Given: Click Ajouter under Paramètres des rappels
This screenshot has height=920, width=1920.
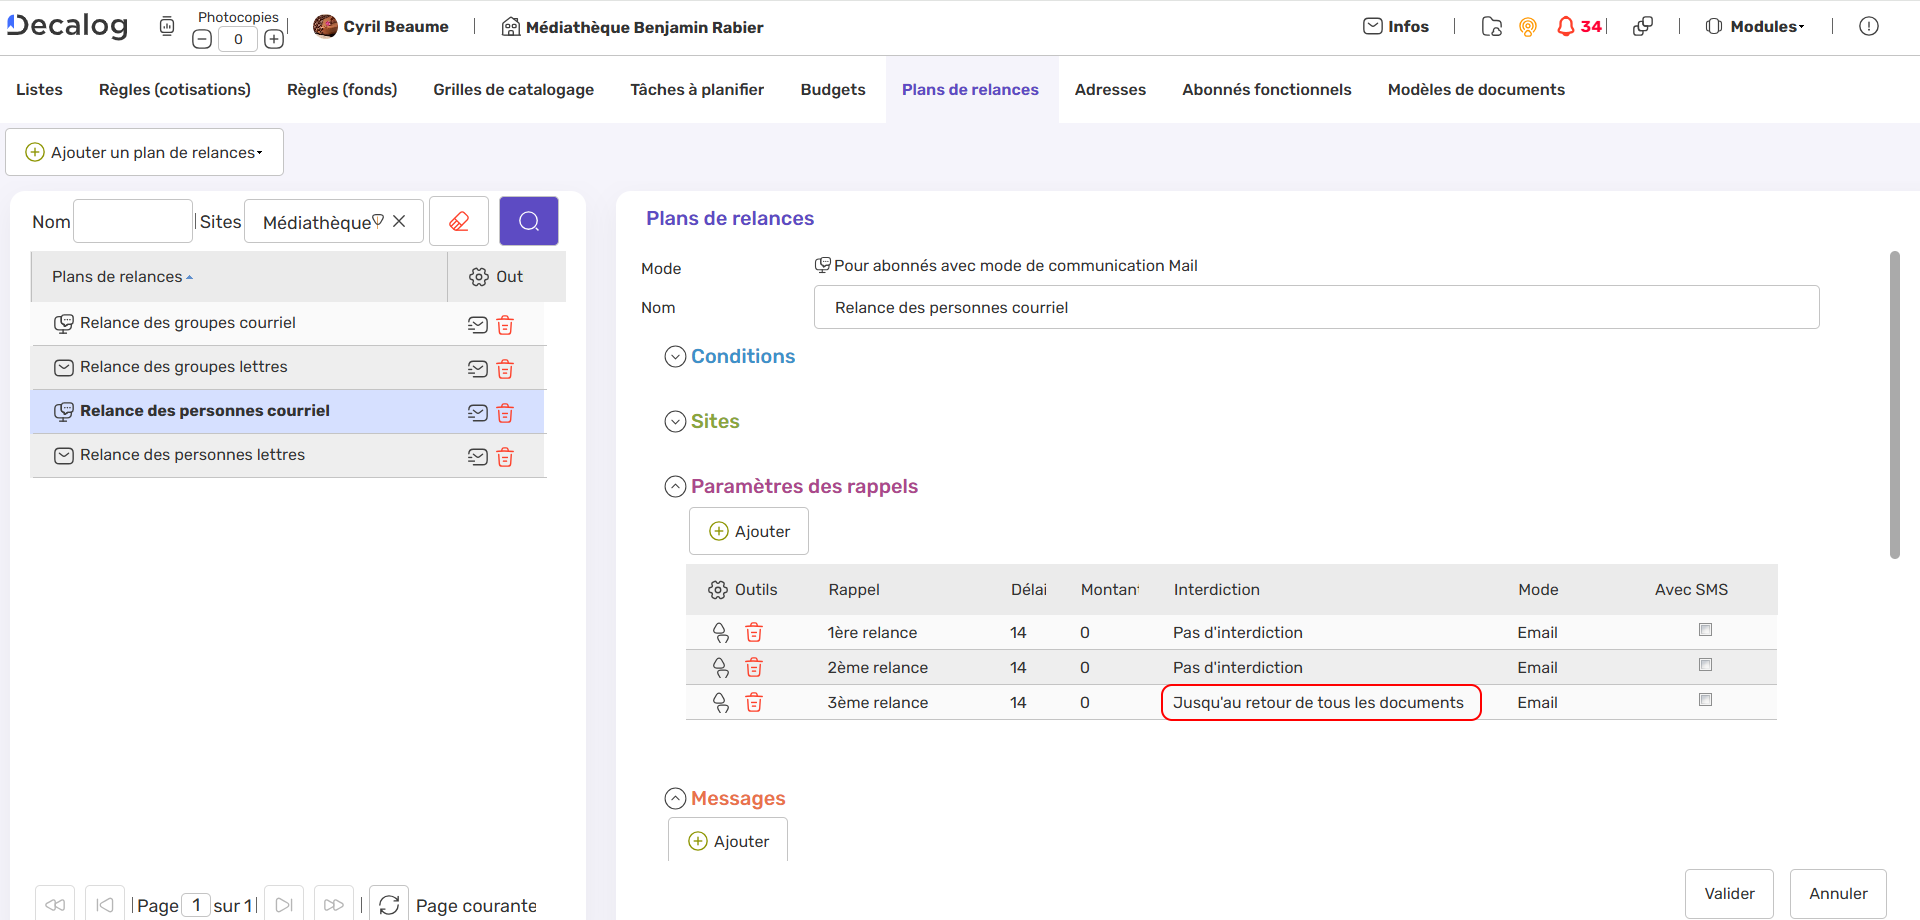Looking at the screenshot, I should (x=749, y=531).
